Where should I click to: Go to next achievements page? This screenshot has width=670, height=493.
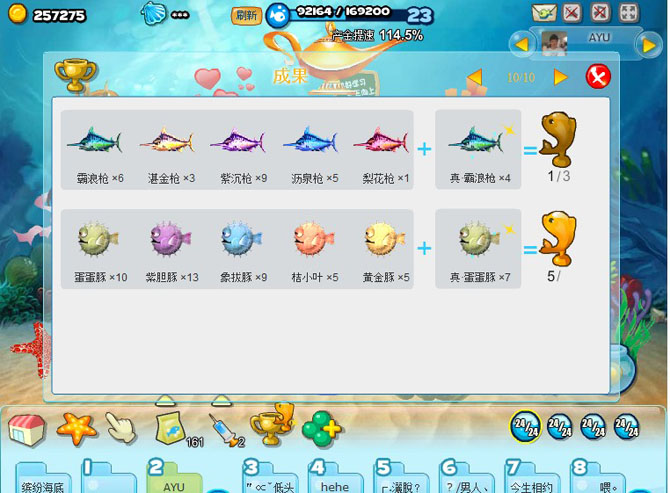tap(560, 77)
